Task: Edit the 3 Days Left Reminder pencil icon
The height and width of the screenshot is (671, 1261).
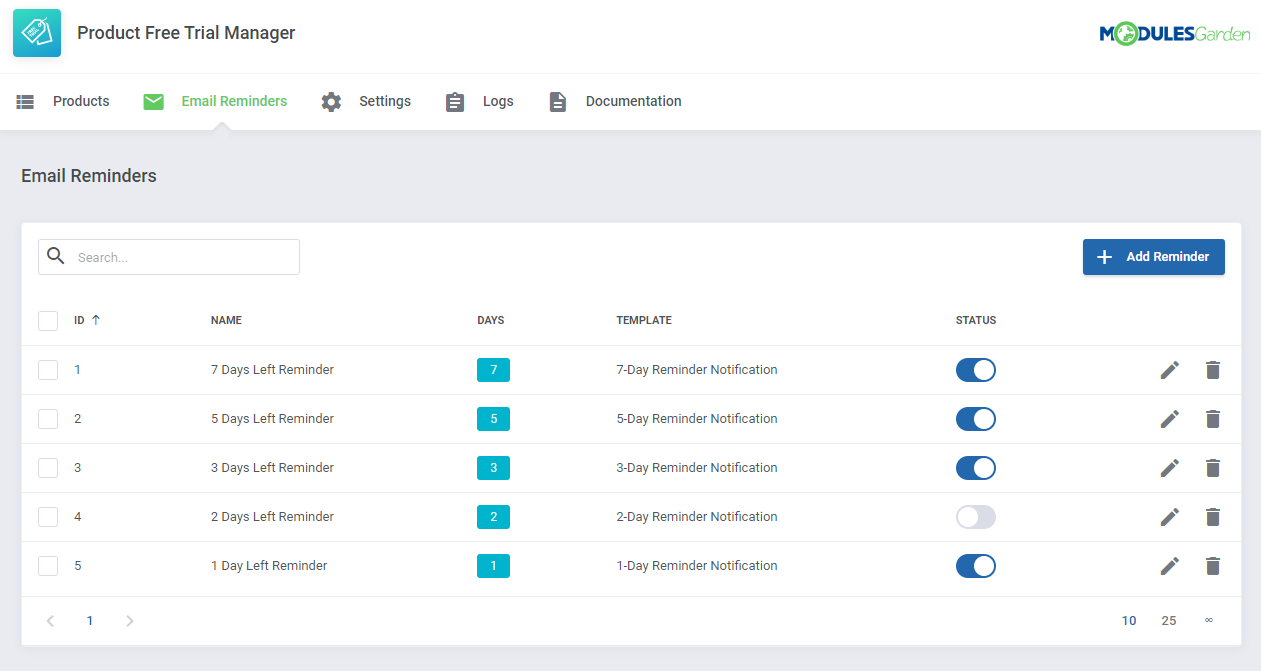Action: [1169, 467]
